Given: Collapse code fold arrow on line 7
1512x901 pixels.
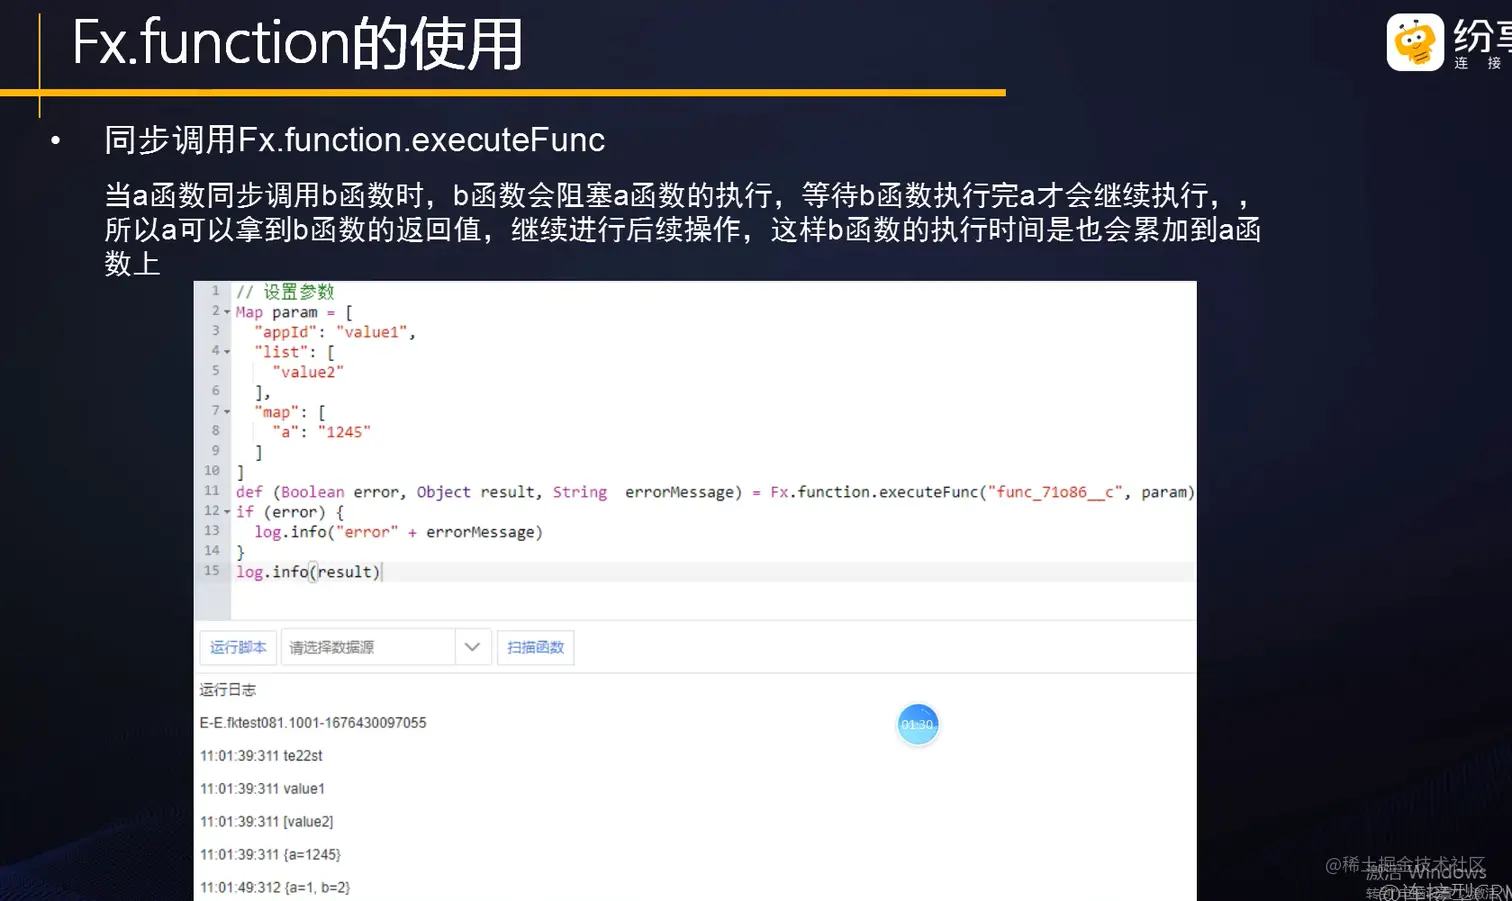Looking at the screenshot, I should (227, 412).
